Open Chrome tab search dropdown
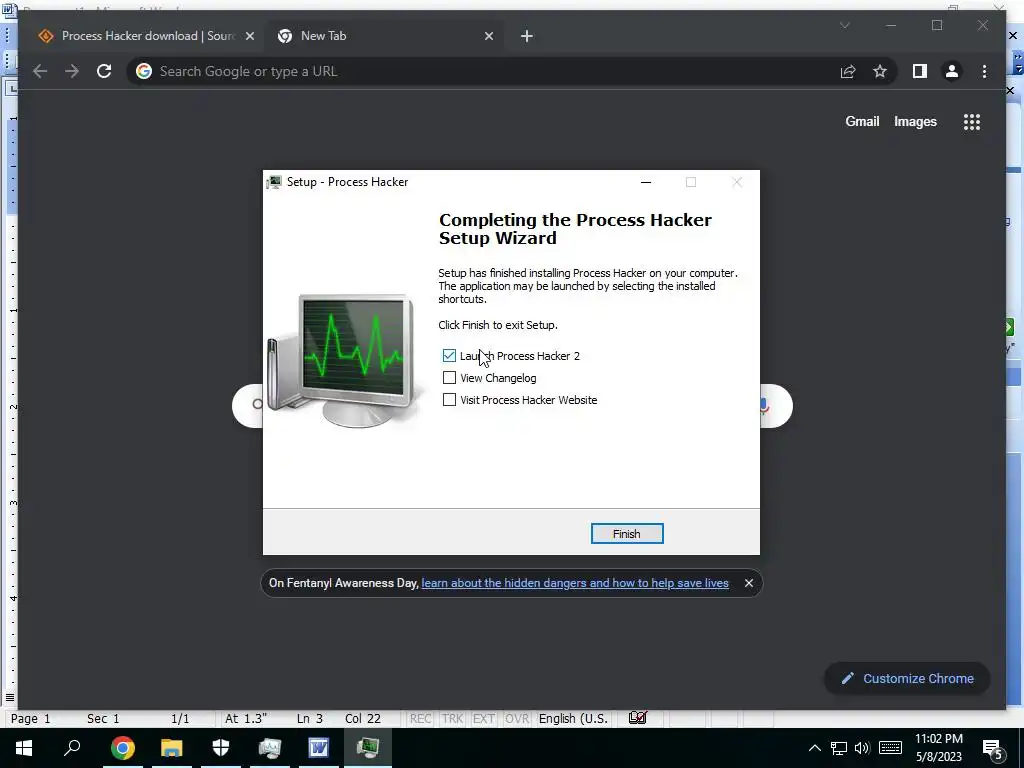The image size is (1024, 768). [844, 25]
